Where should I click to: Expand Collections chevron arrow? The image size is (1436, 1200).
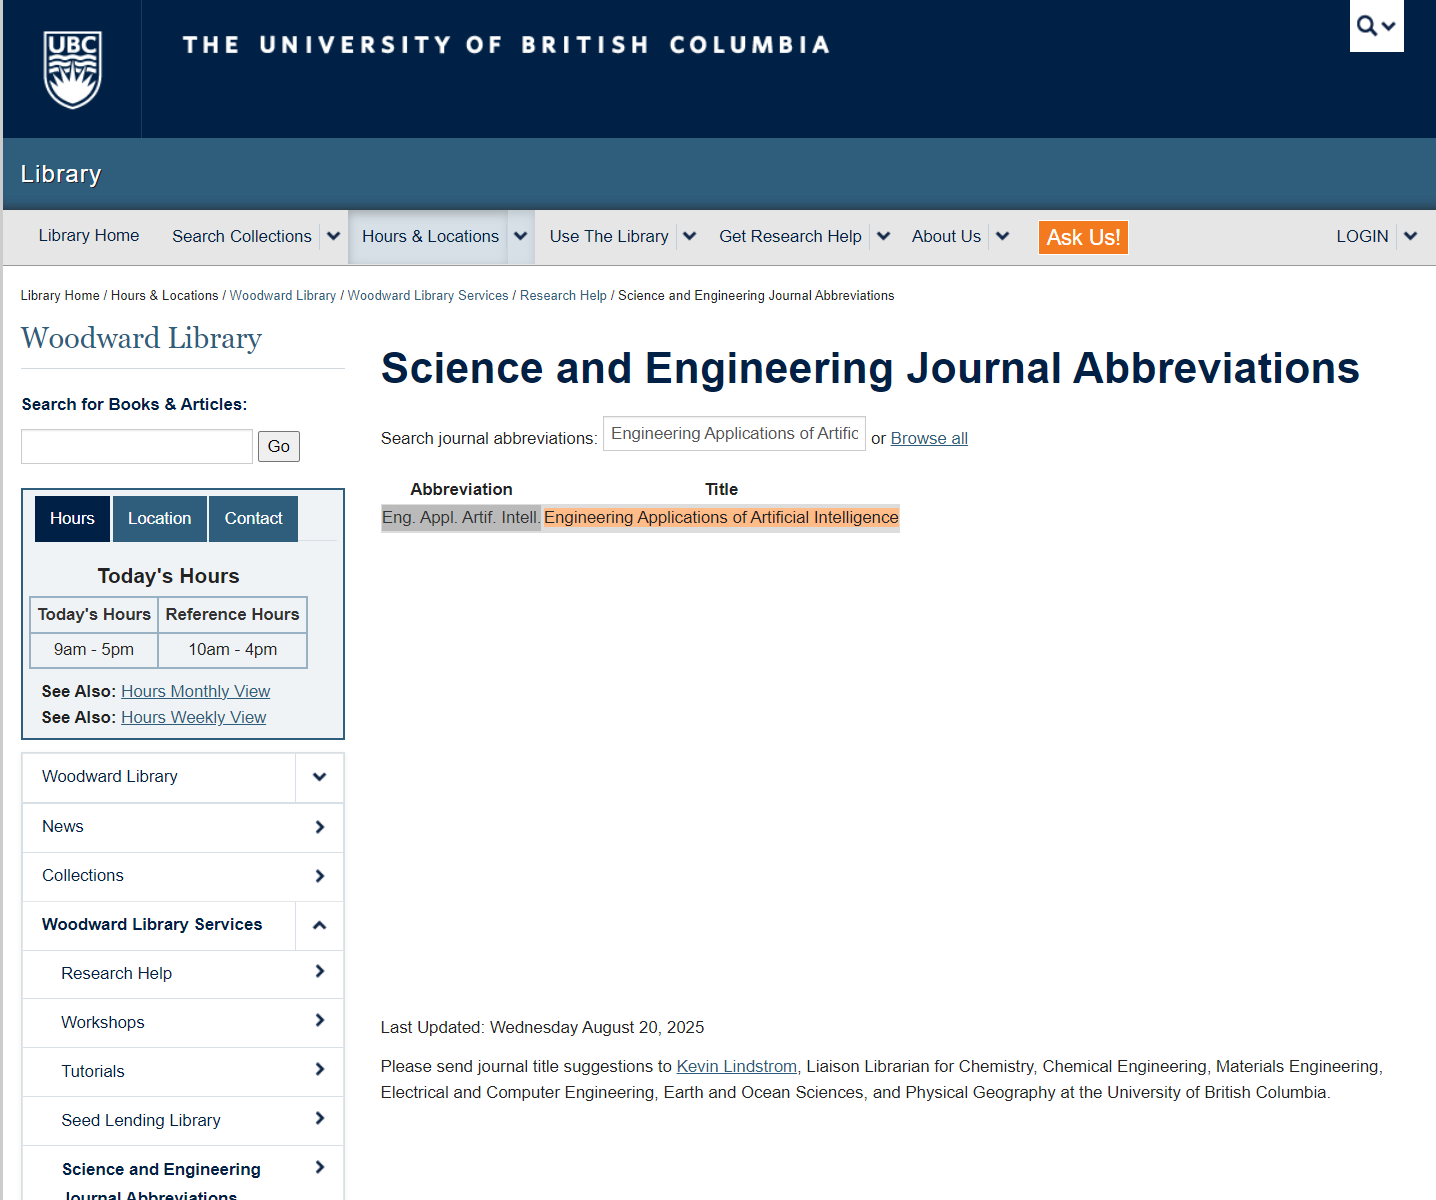tap(319, 876)
